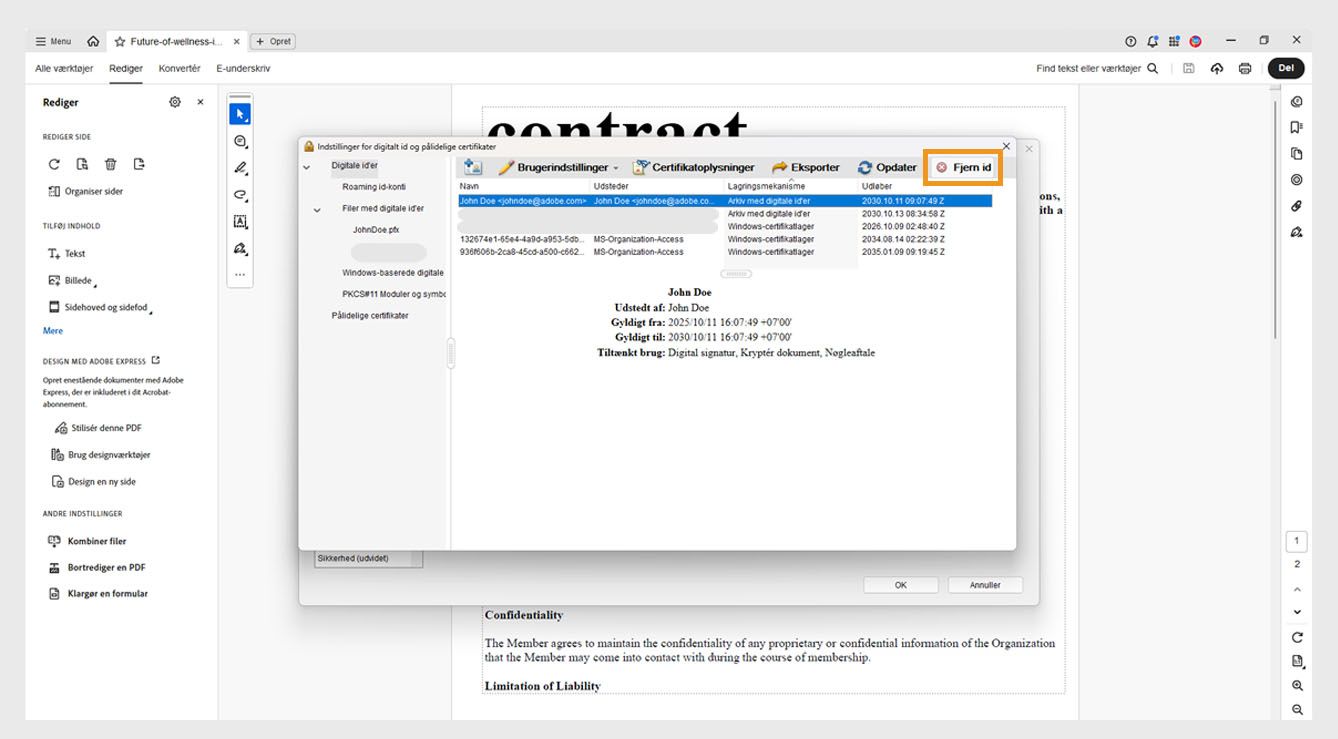Image resolution: width=1338 pixels, height=739 pixels.
Task: Switch to Alle værktøjer tab
Action: (x=64, y=69)
